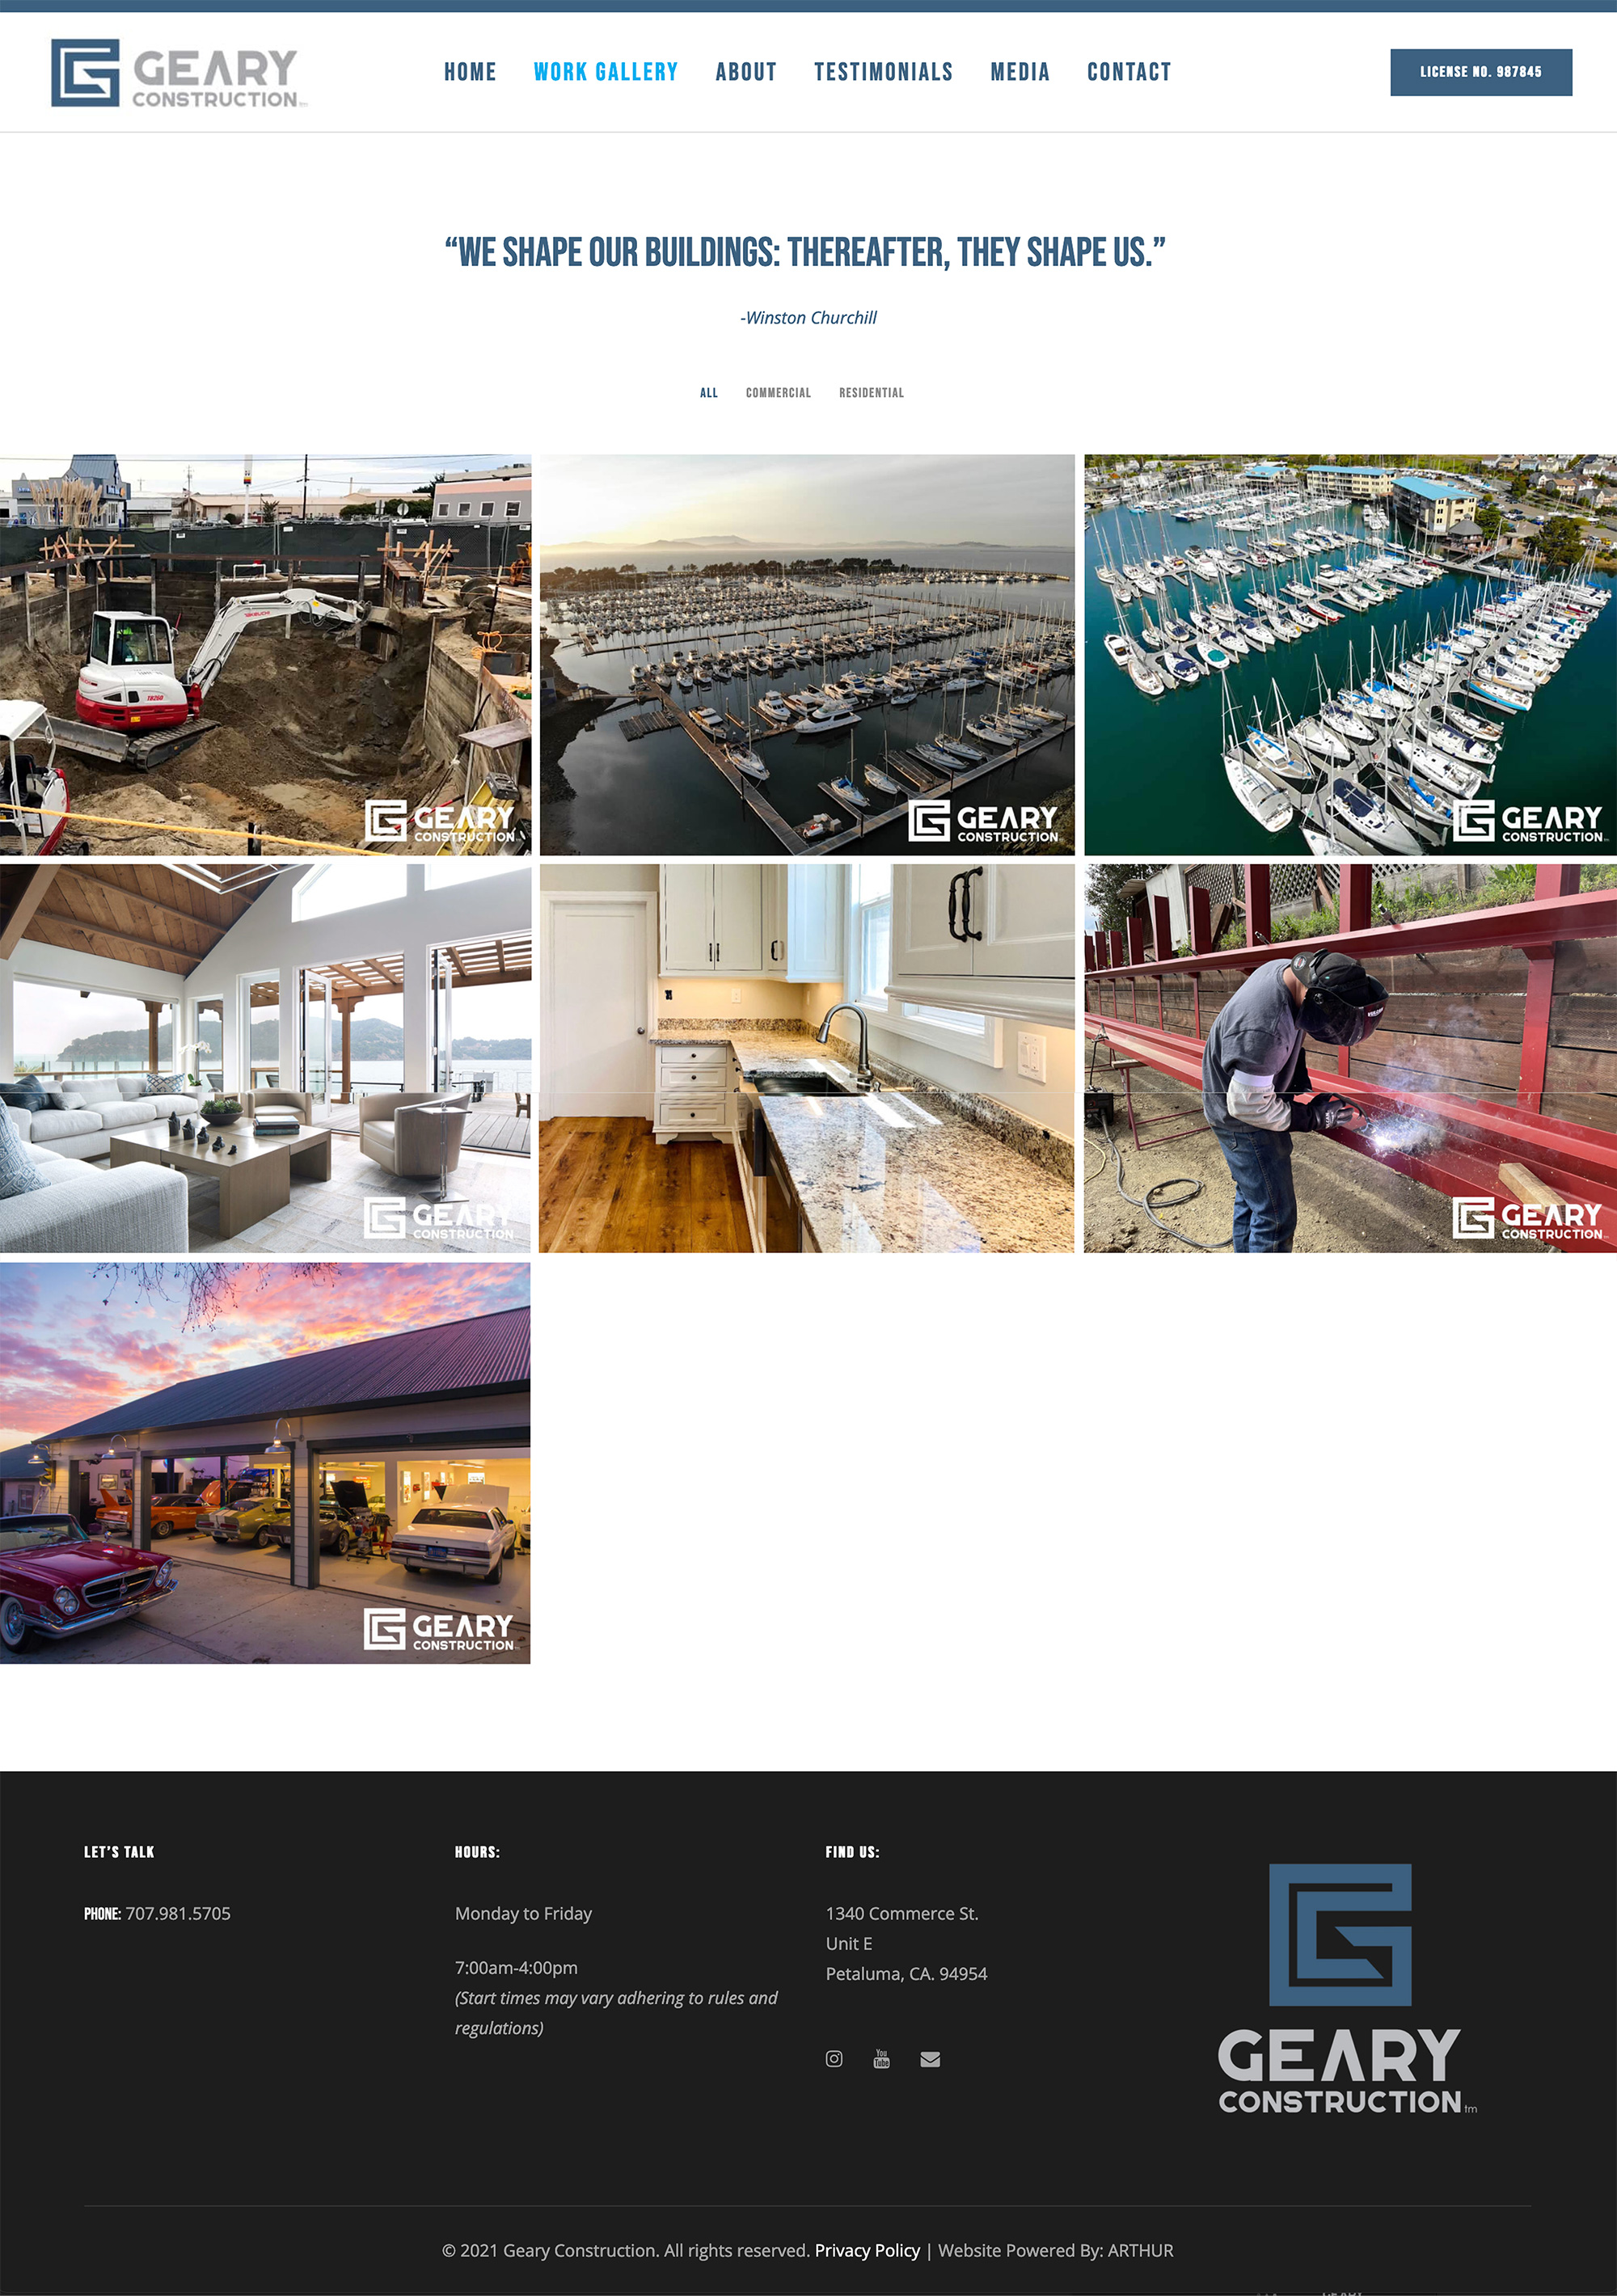
Task: Click the email envelope icon in footer
Action: [x=930, y=2058]
